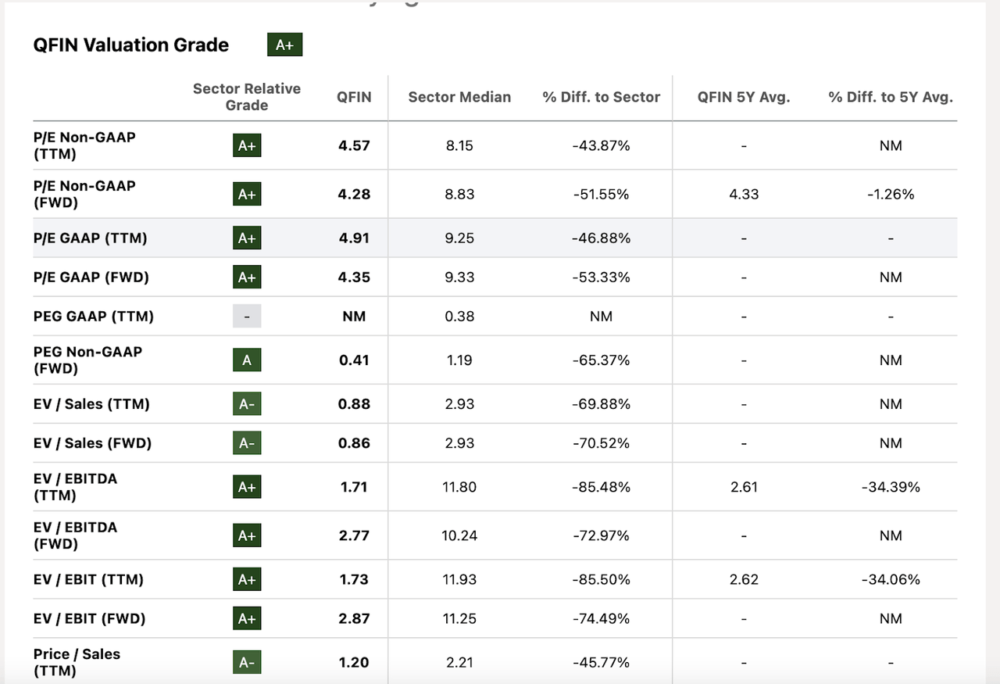Select the -65.37% sector difference cell
Viewport: 1000px width, 684px height.
[601, 360]
